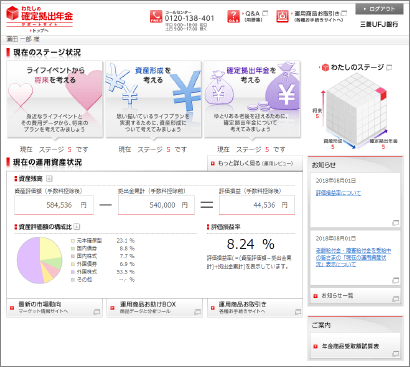The width and height of the screenshot is (410, 367).
Task: Click purple 外国株式 legend swatch
Action: coord(73,272)
